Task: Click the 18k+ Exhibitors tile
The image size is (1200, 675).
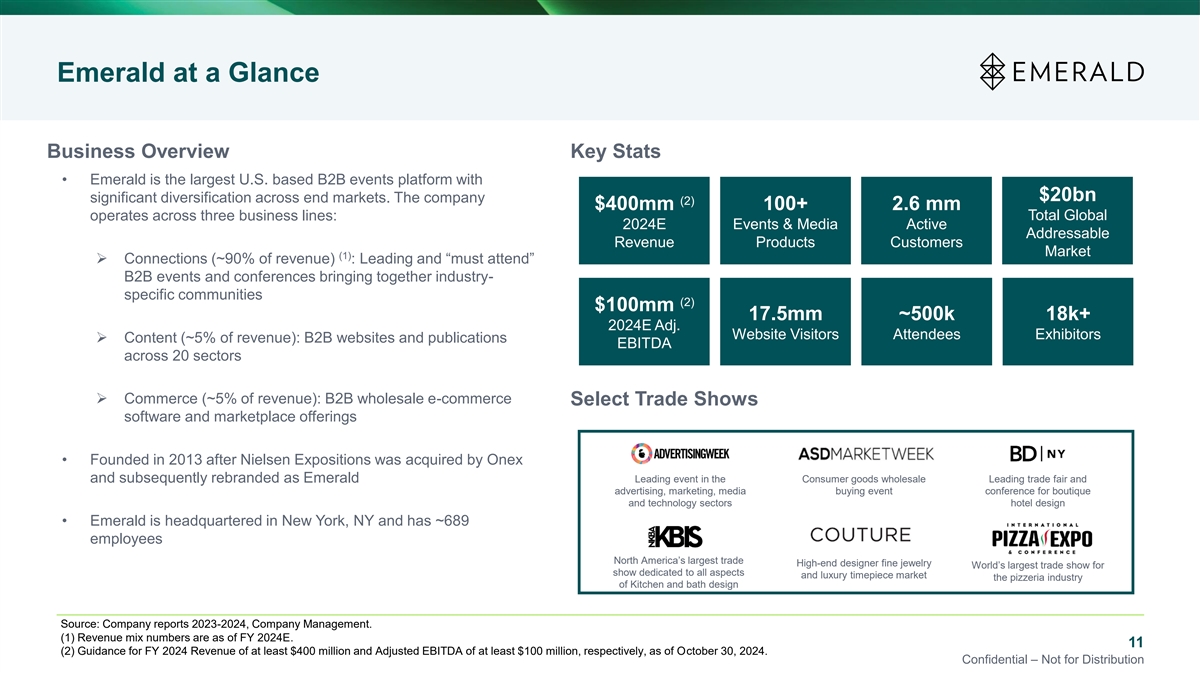Action: (1067, 322)
